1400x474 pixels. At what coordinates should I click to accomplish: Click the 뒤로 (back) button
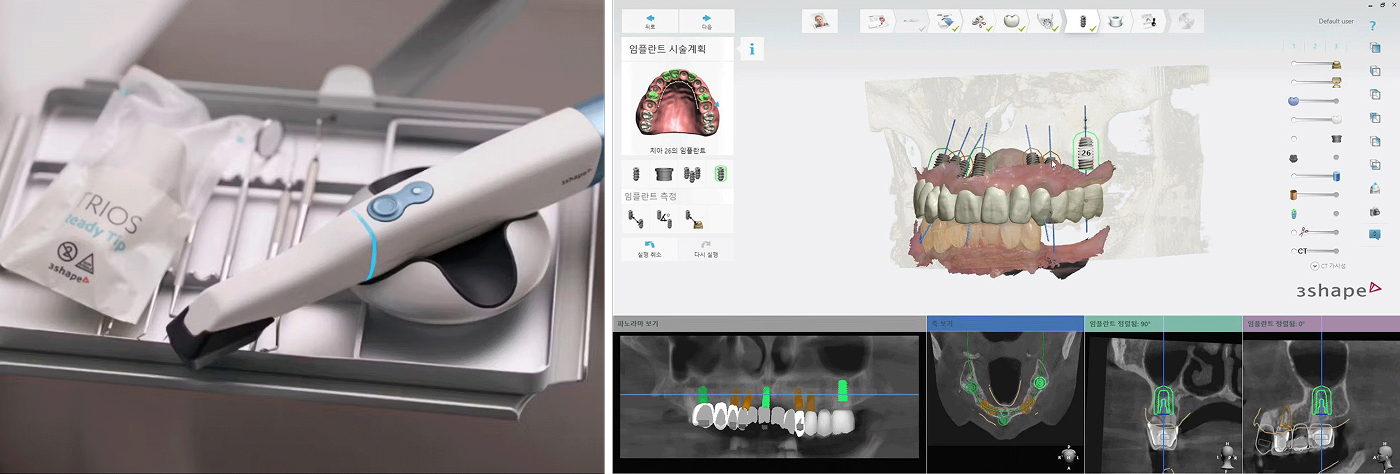point(650,21)
